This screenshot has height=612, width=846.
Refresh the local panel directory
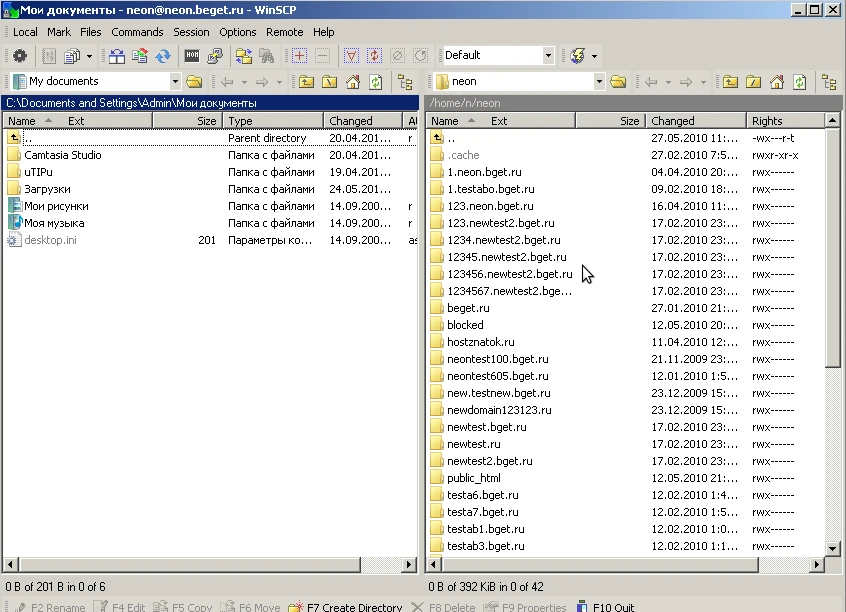click(x=376, y=82)
